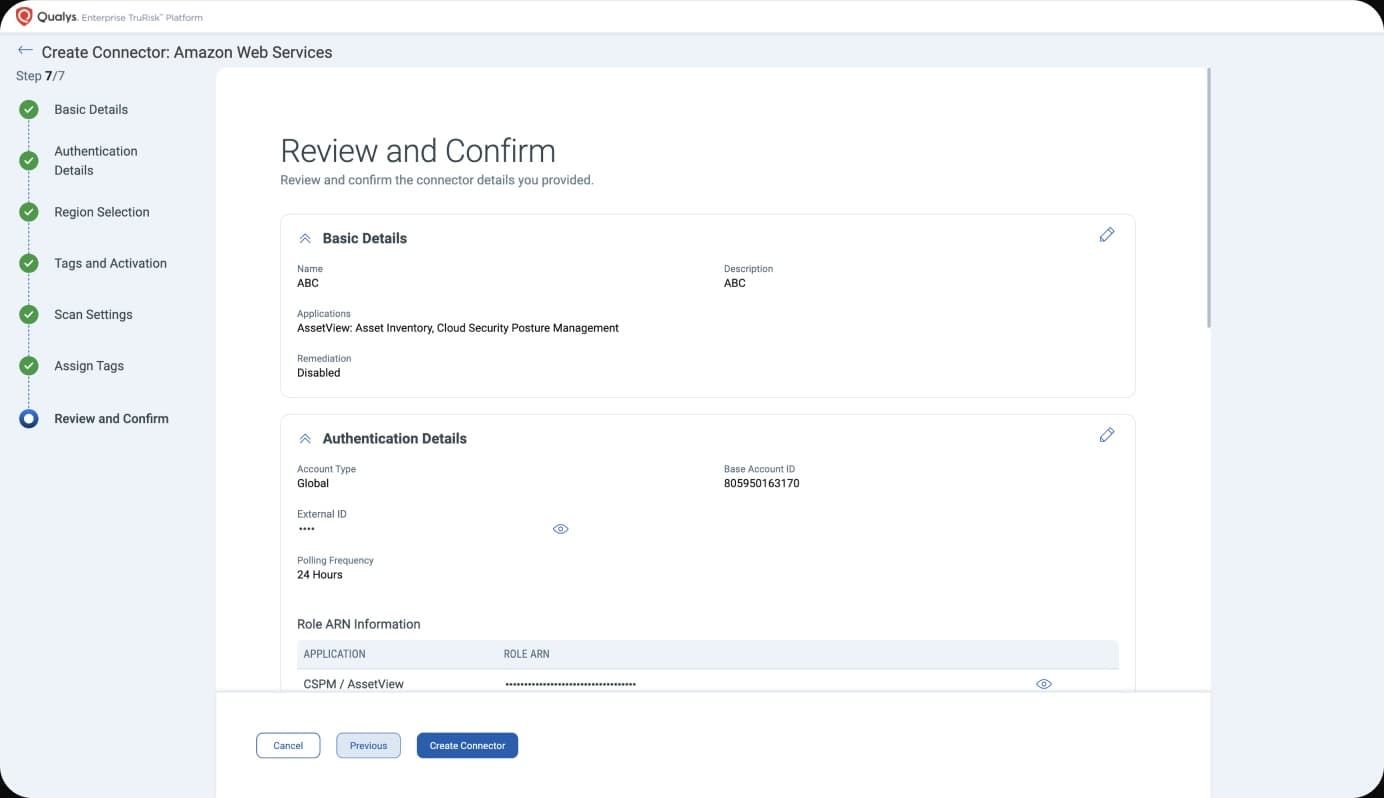
Task: Open the Scan Settings step
Action: tap(93, 315)
